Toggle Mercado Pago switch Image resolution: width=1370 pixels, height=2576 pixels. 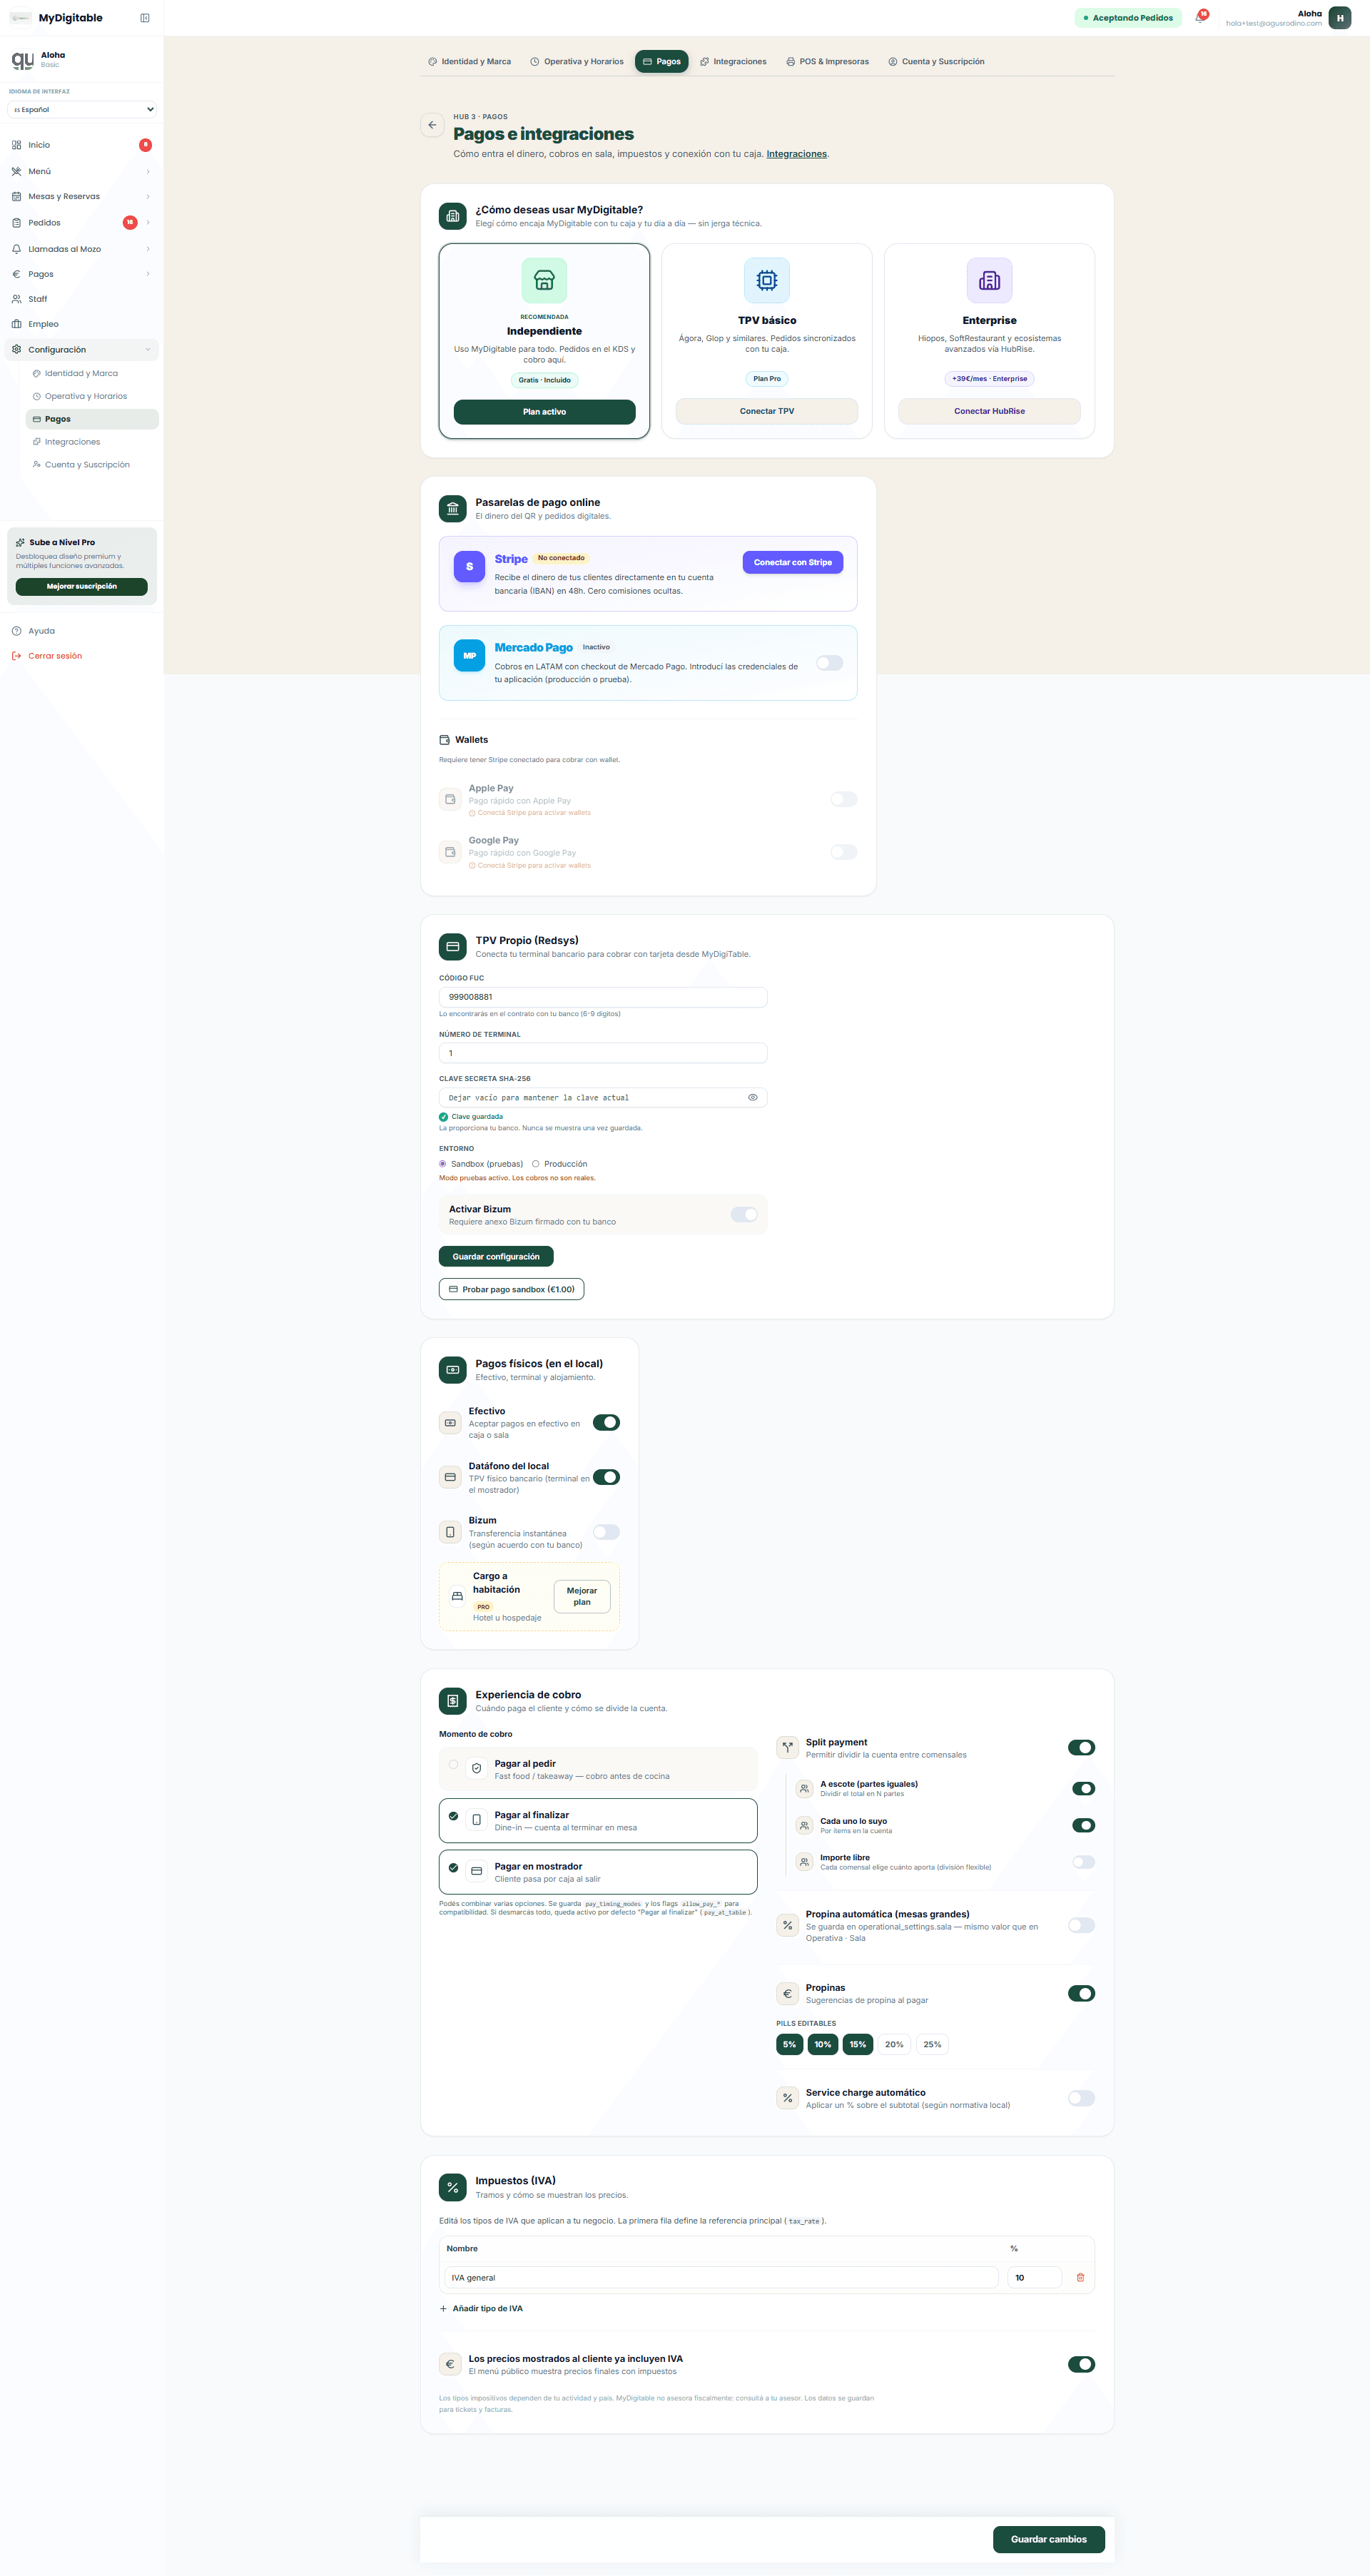pos(829,663)
